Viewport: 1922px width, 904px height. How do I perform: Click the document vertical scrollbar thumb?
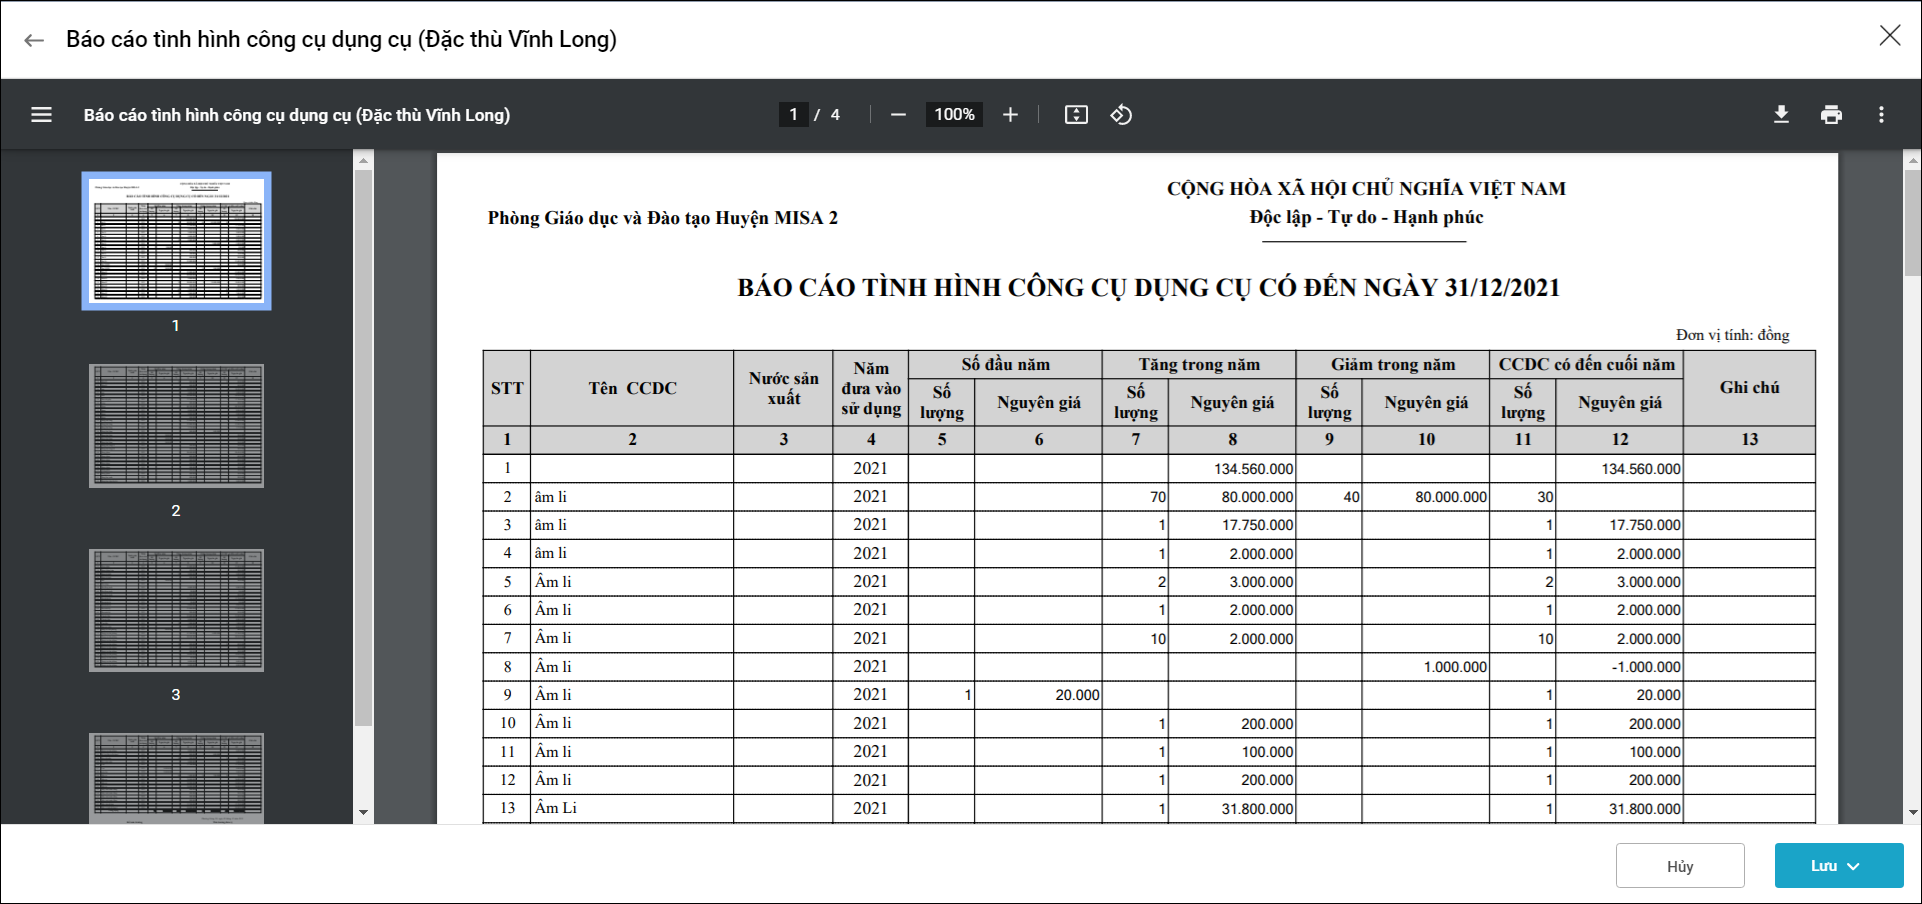point(1912,224)
